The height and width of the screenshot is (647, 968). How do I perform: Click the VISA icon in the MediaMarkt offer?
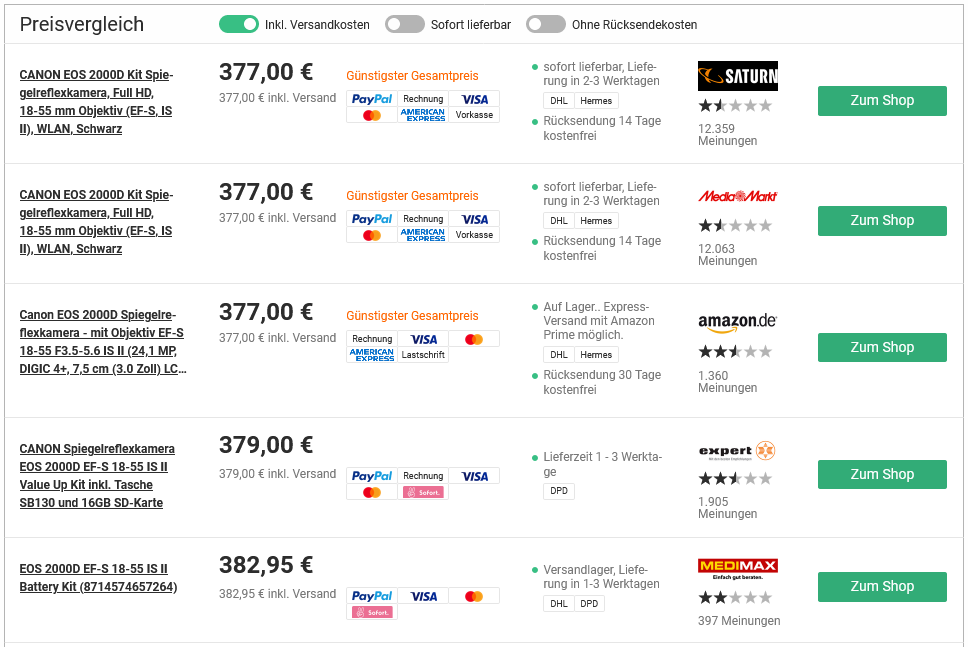(474, 219)
